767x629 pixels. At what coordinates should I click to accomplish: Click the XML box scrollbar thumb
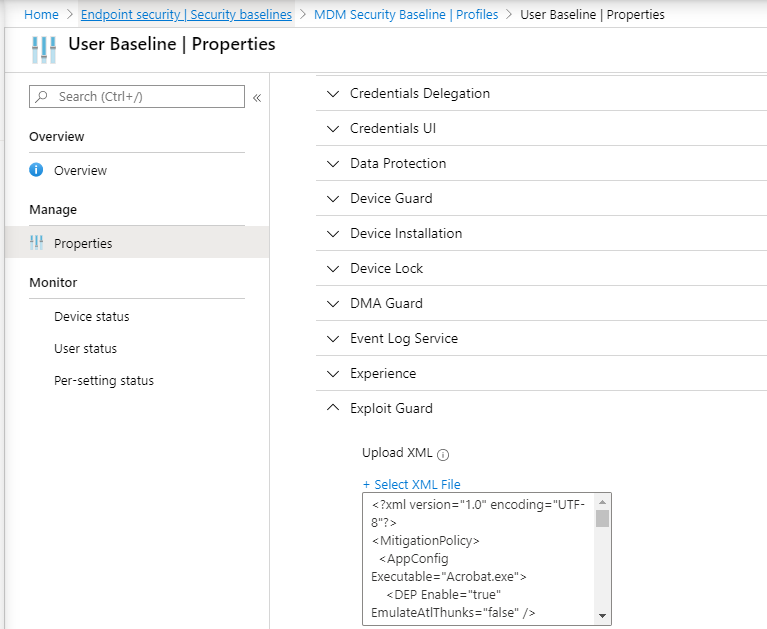[x=603, y=518]
